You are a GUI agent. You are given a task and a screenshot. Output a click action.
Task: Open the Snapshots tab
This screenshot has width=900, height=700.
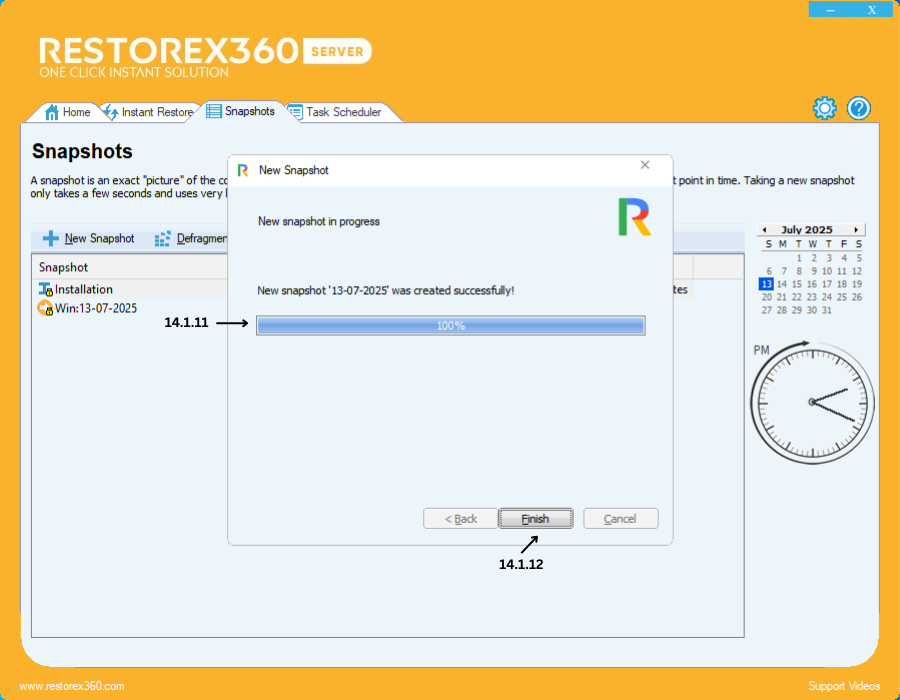click(x=240, y=111)
